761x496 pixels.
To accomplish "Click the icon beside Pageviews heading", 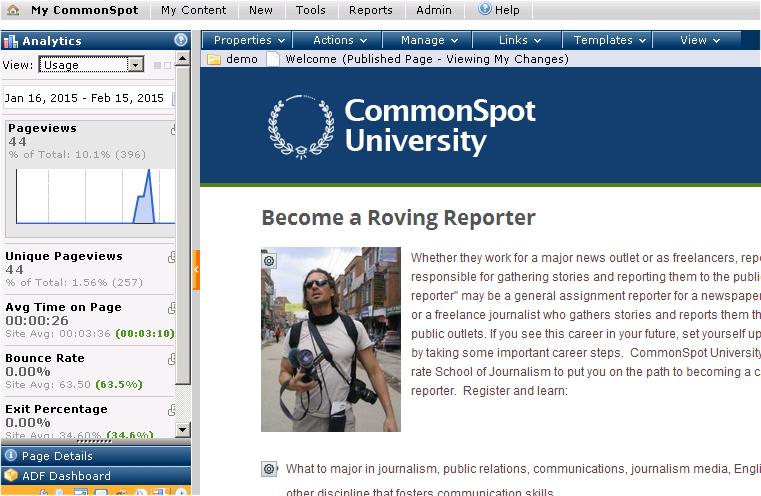I will pos(172,130).
